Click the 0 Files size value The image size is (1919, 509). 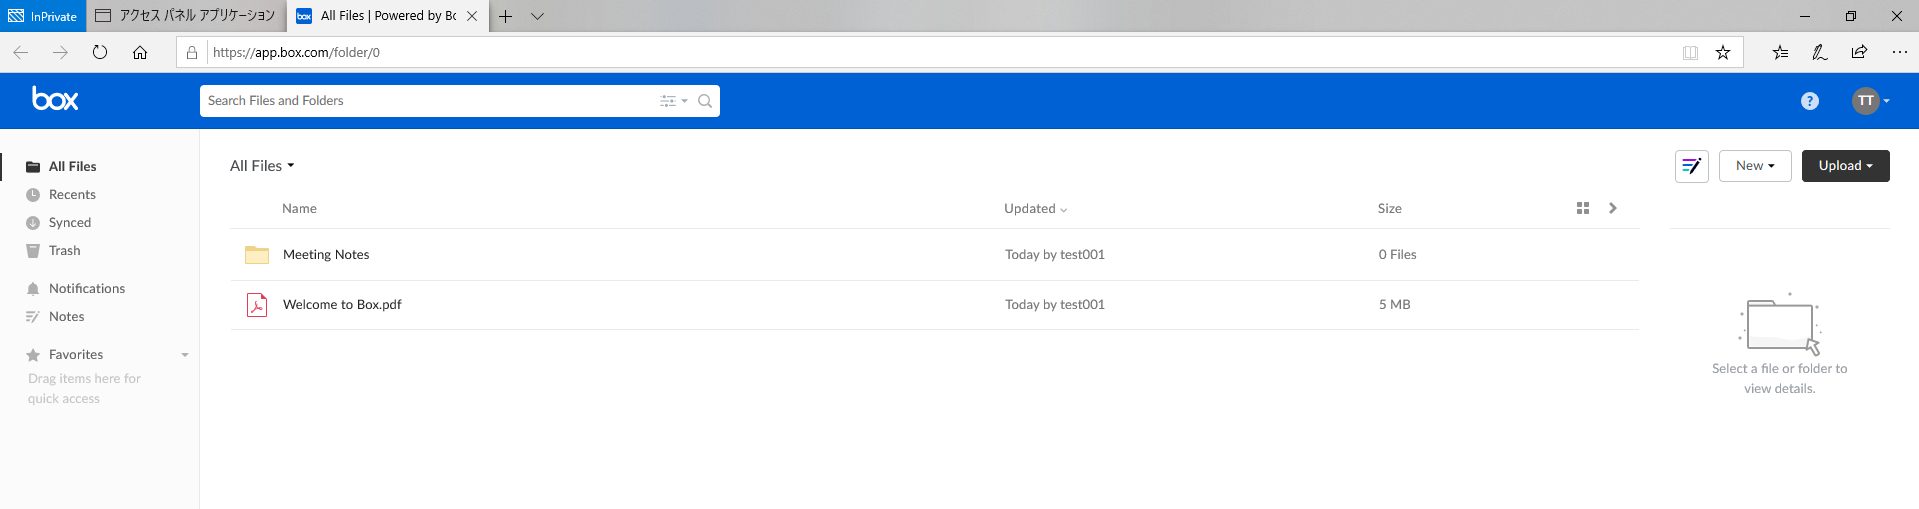(1397, 255)
